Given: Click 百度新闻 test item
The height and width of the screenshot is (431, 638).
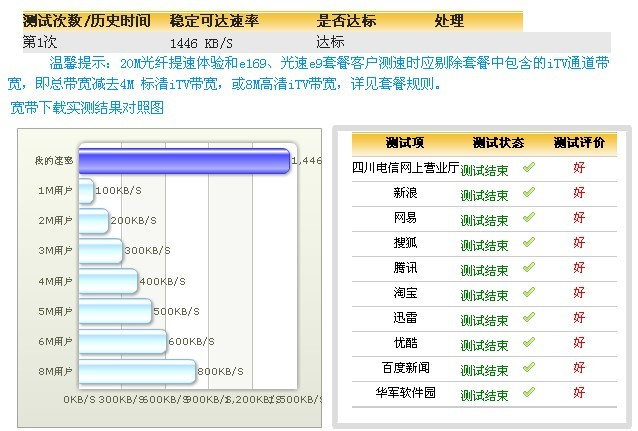Looking at the screenshot, I should [x=406, y=368].
